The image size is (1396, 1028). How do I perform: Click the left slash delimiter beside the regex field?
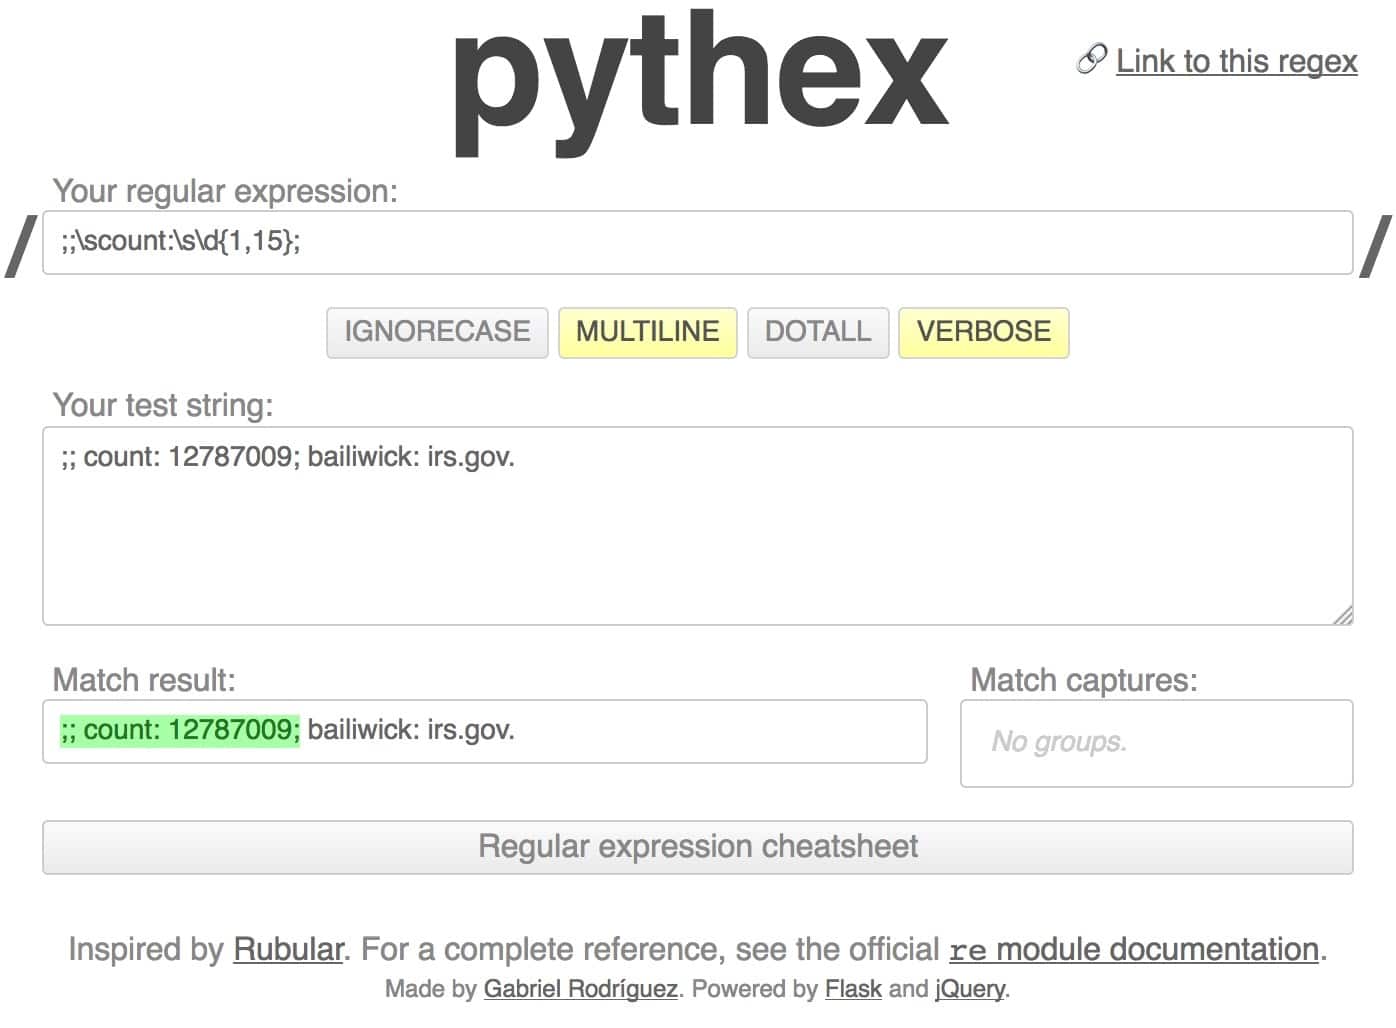[20, 242]
